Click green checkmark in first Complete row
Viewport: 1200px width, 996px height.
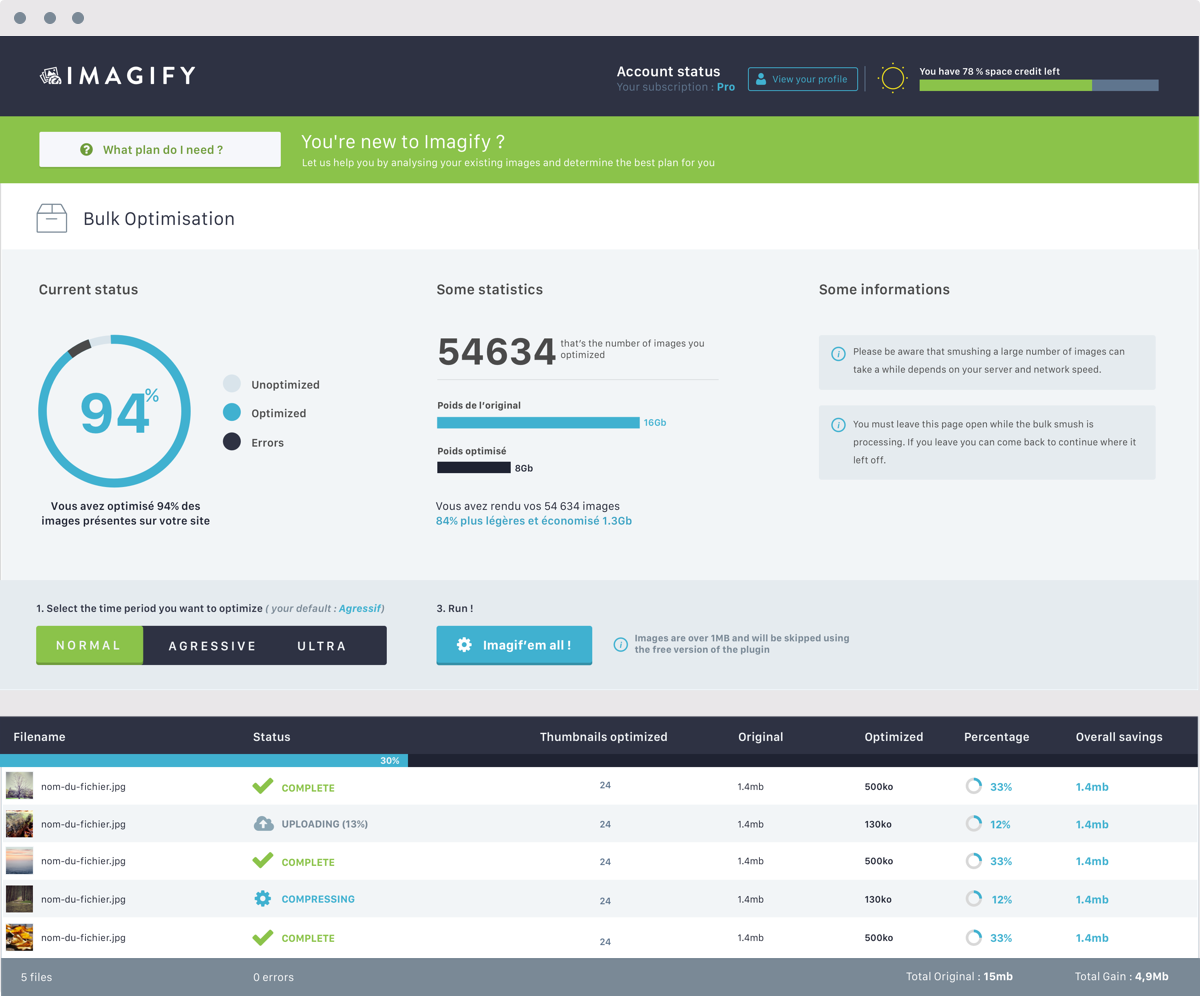[x=263, y=787]
